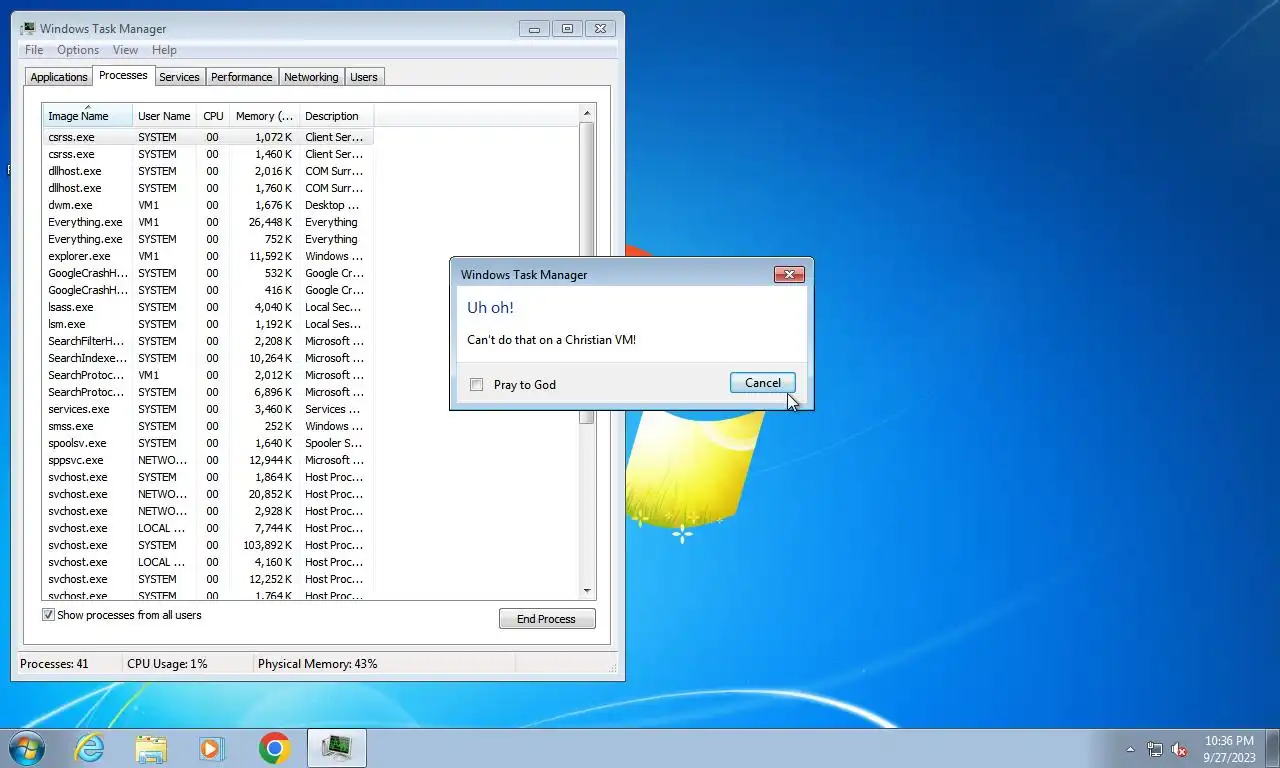Select Everything.exe row using 26,448 K

point(208,222)
